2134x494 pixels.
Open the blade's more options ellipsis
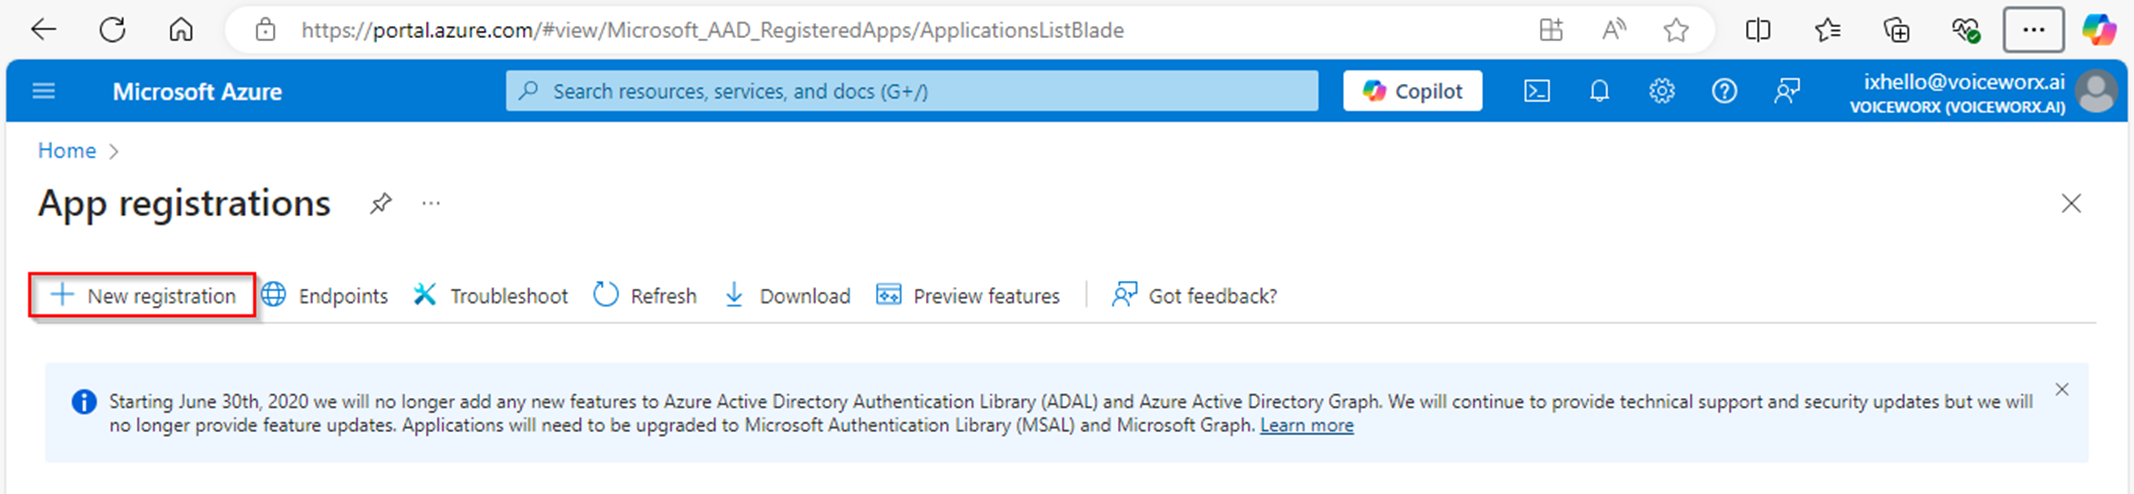(431, 204)
